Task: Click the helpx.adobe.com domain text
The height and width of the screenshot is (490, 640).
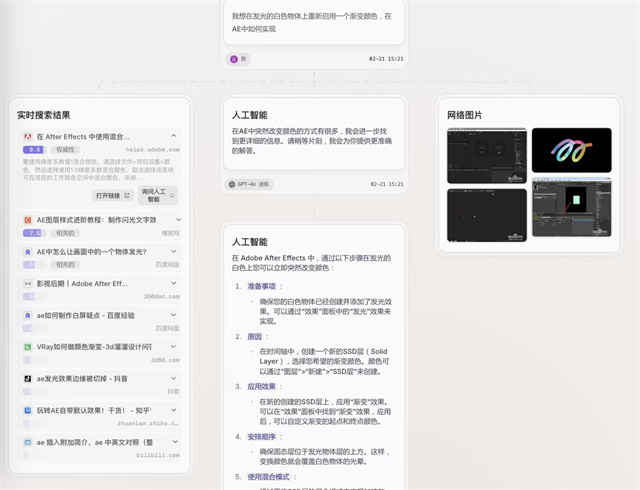Action: pos(153,150)
